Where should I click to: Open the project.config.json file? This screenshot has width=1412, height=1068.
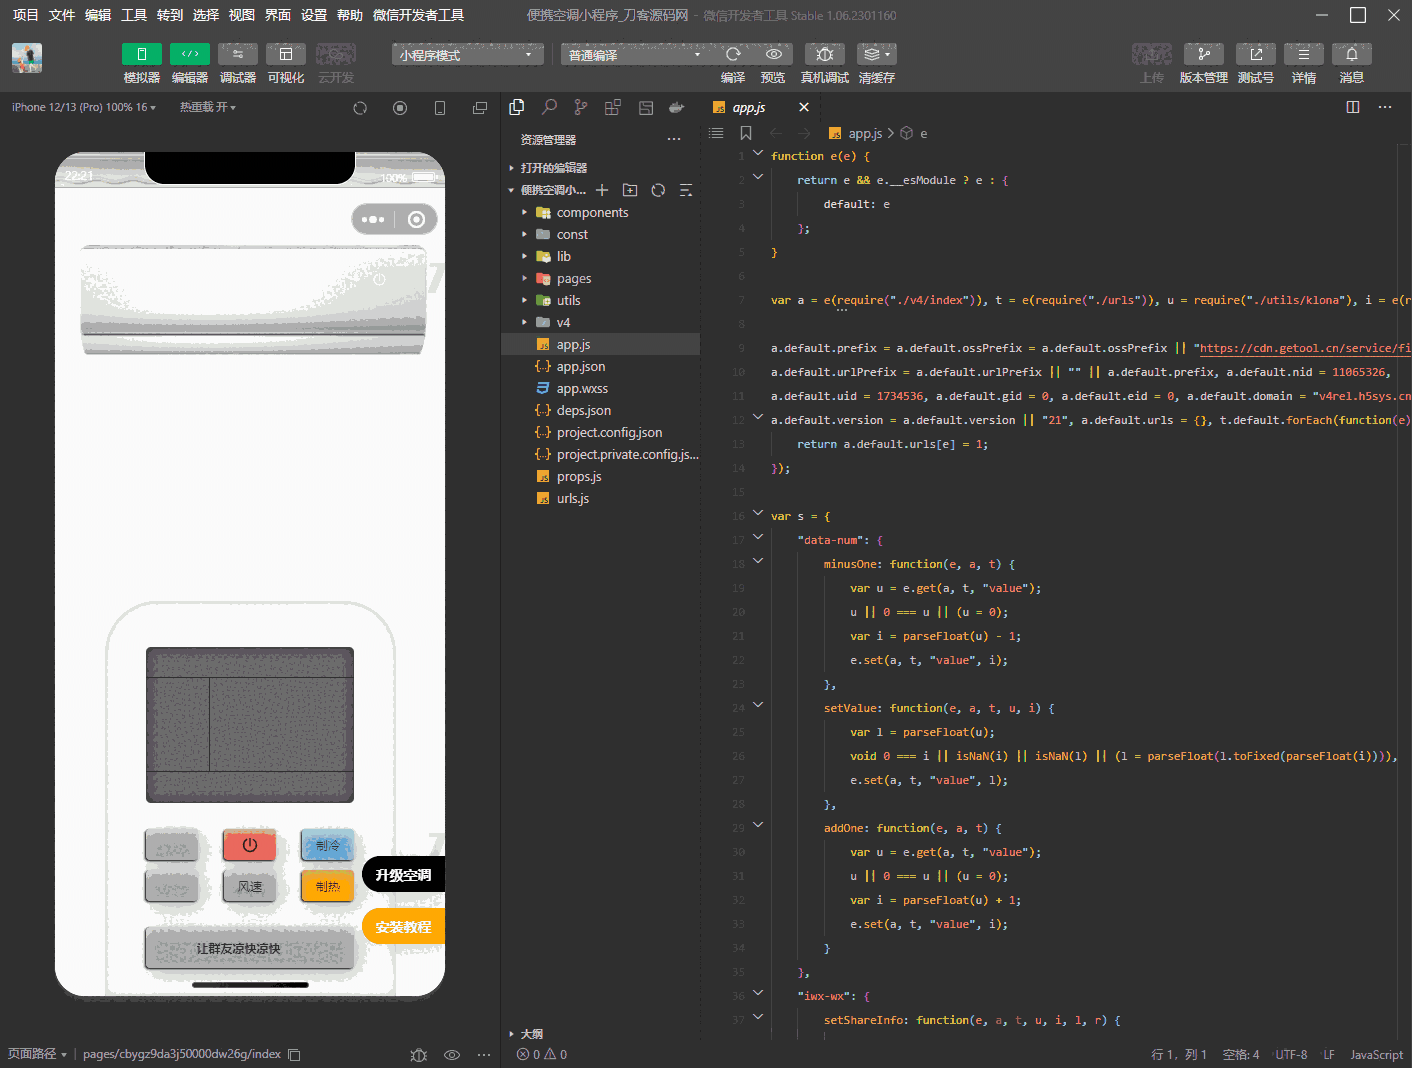[x=609, y=433]
